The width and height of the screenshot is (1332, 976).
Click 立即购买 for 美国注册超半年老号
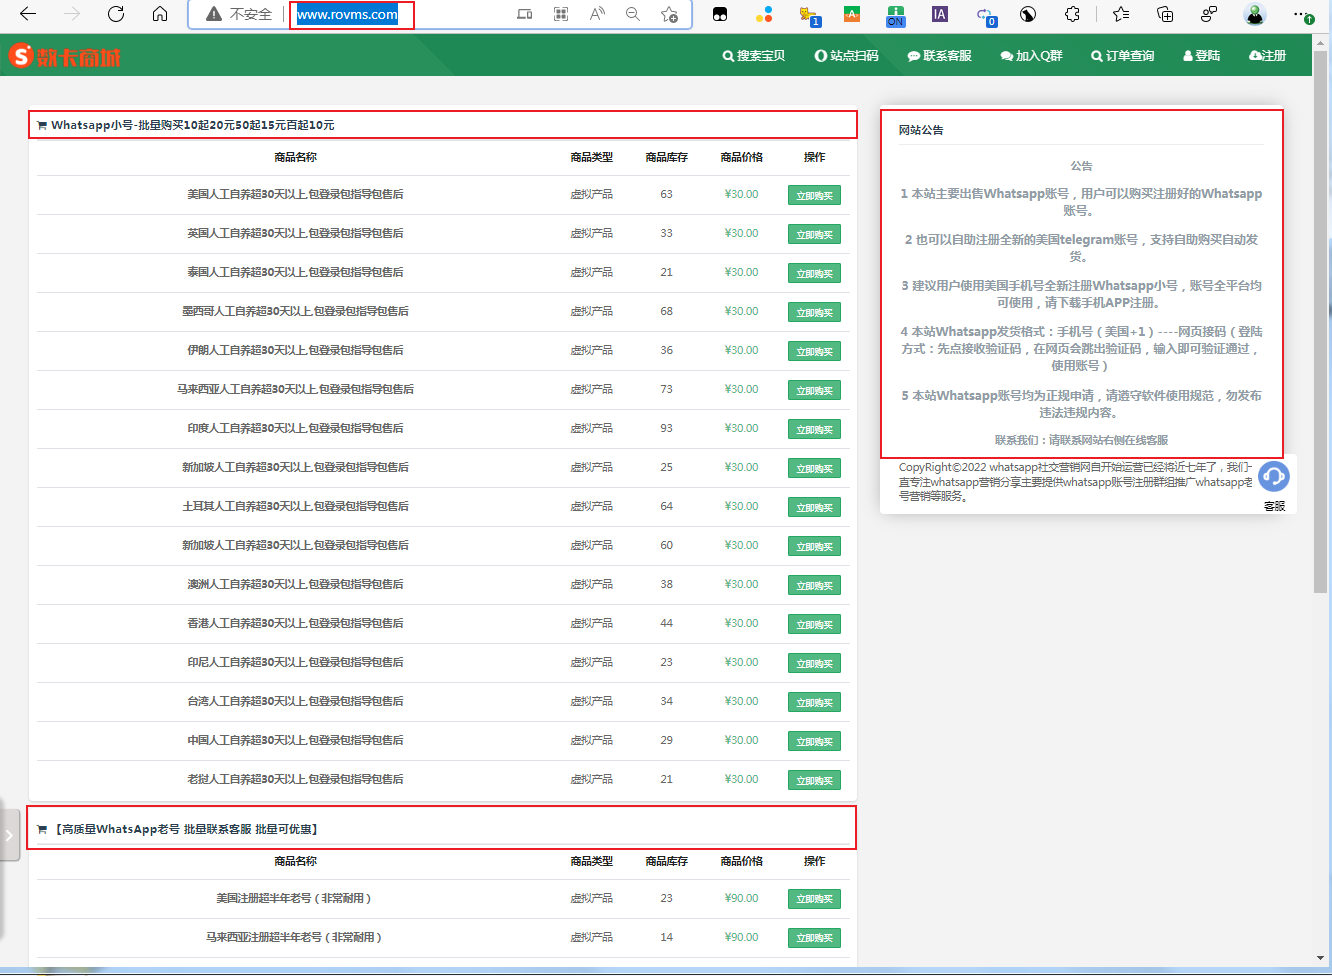tap(814, 900)
